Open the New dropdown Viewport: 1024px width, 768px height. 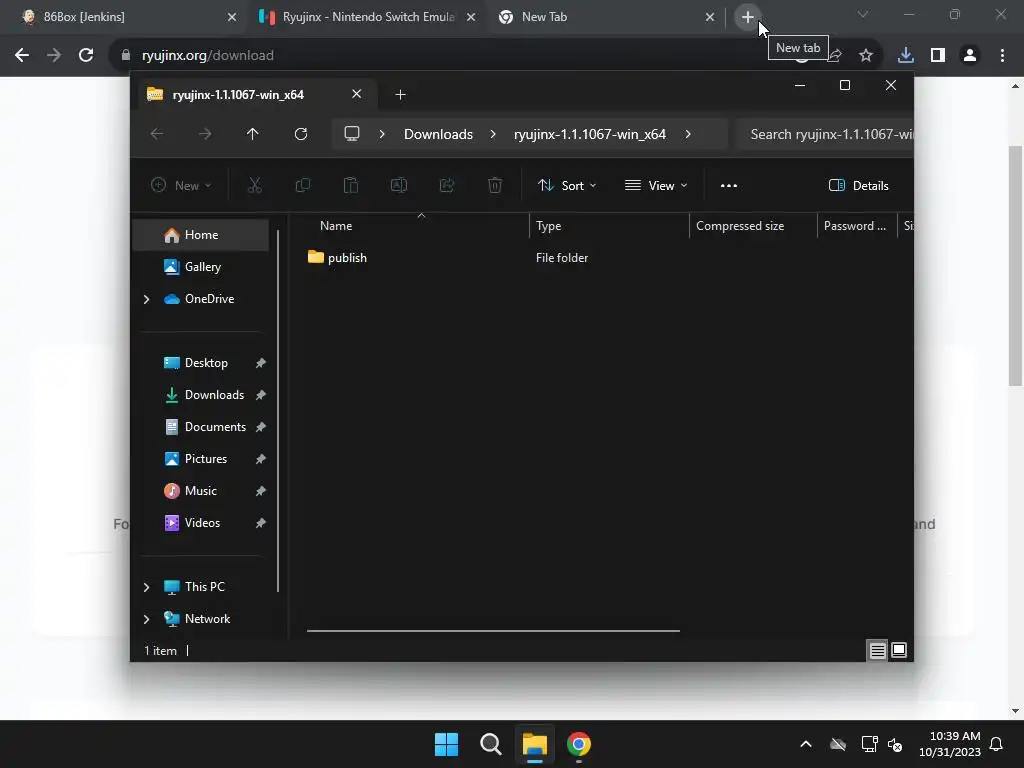tap(181, 185)
